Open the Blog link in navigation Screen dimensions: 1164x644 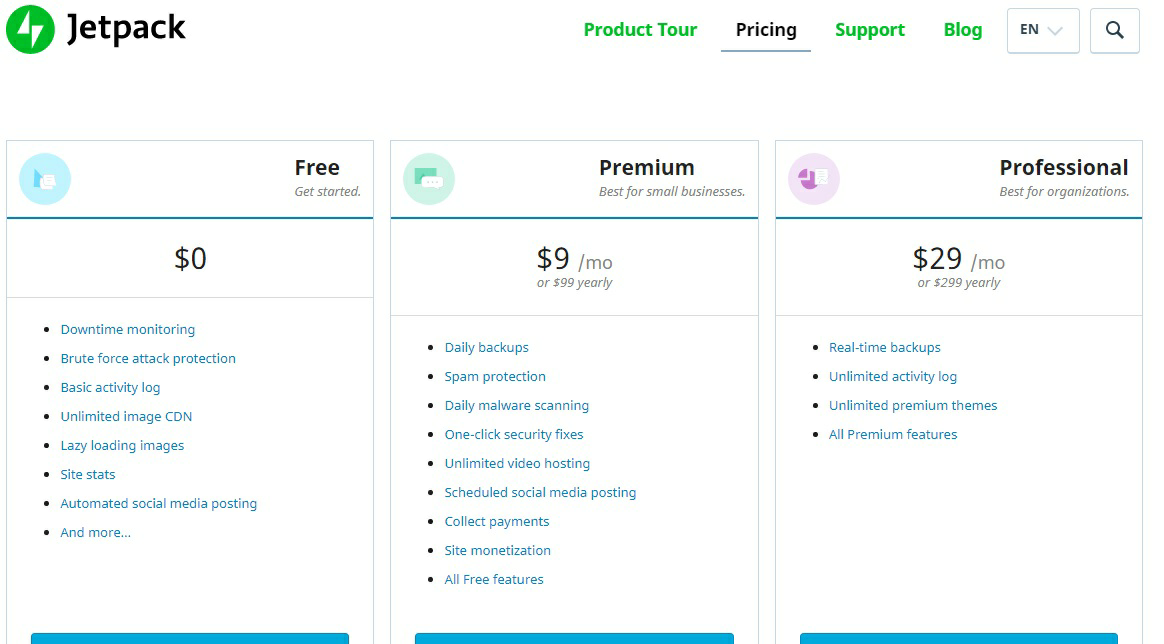(962, 30)
